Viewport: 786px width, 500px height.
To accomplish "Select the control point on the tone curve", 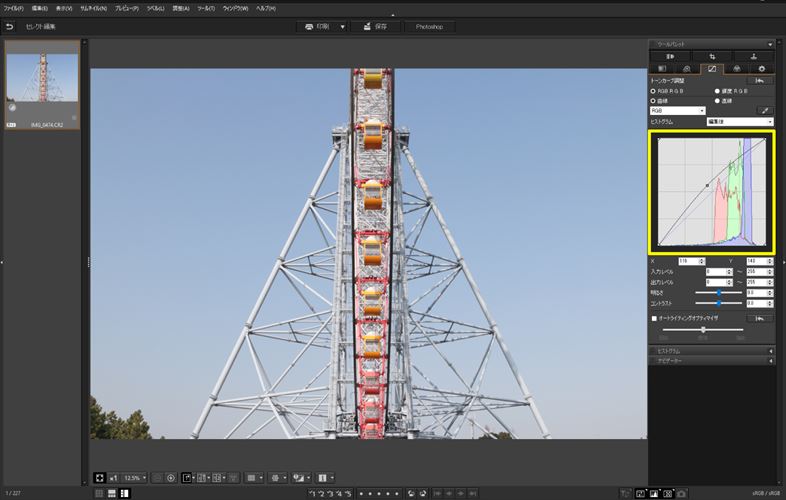I will (707, 186).
